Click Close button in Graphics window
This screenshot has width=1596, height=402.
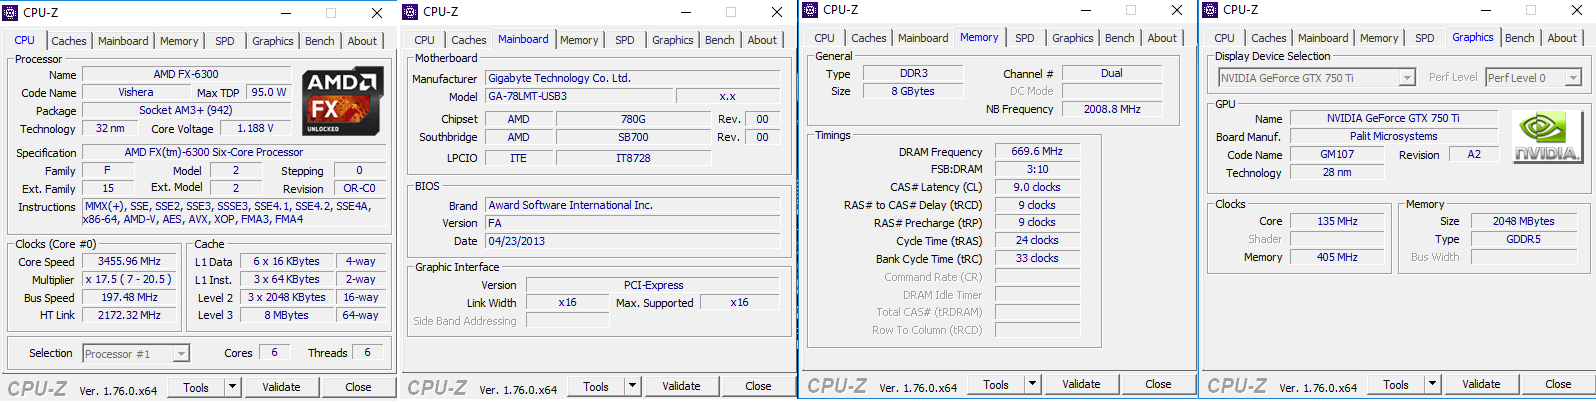[1558, 384]
